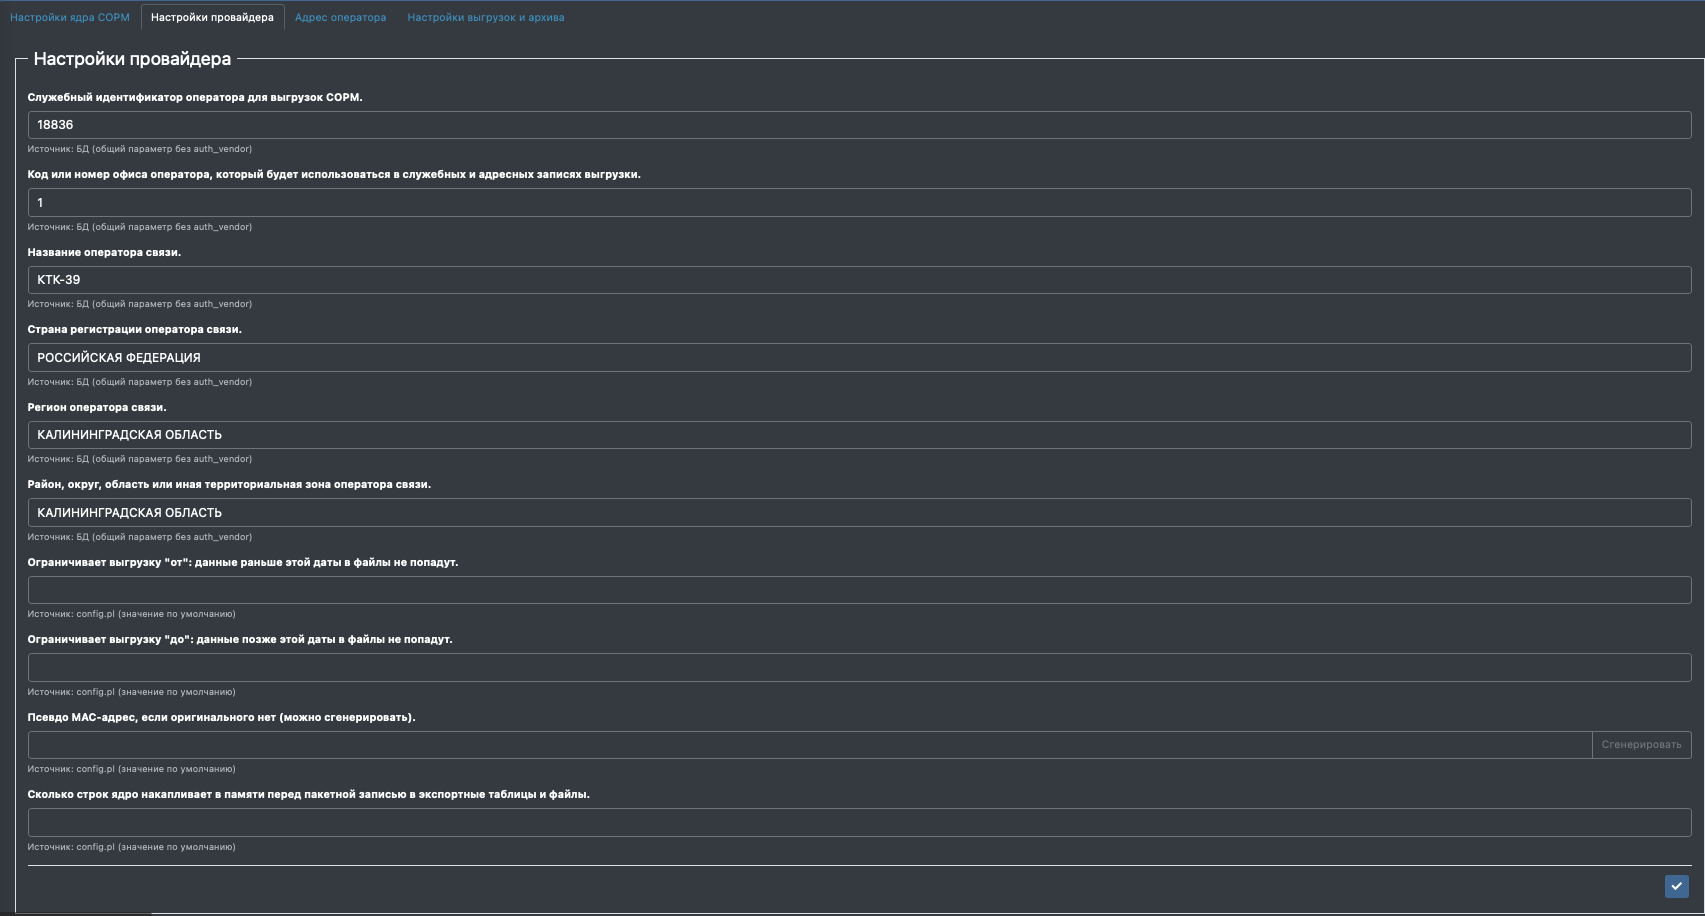Image resolution: width=1705 pixels, height=916 pixels.
Task: Switch to the Адрес оператора tab
Action: pos(340,17)
